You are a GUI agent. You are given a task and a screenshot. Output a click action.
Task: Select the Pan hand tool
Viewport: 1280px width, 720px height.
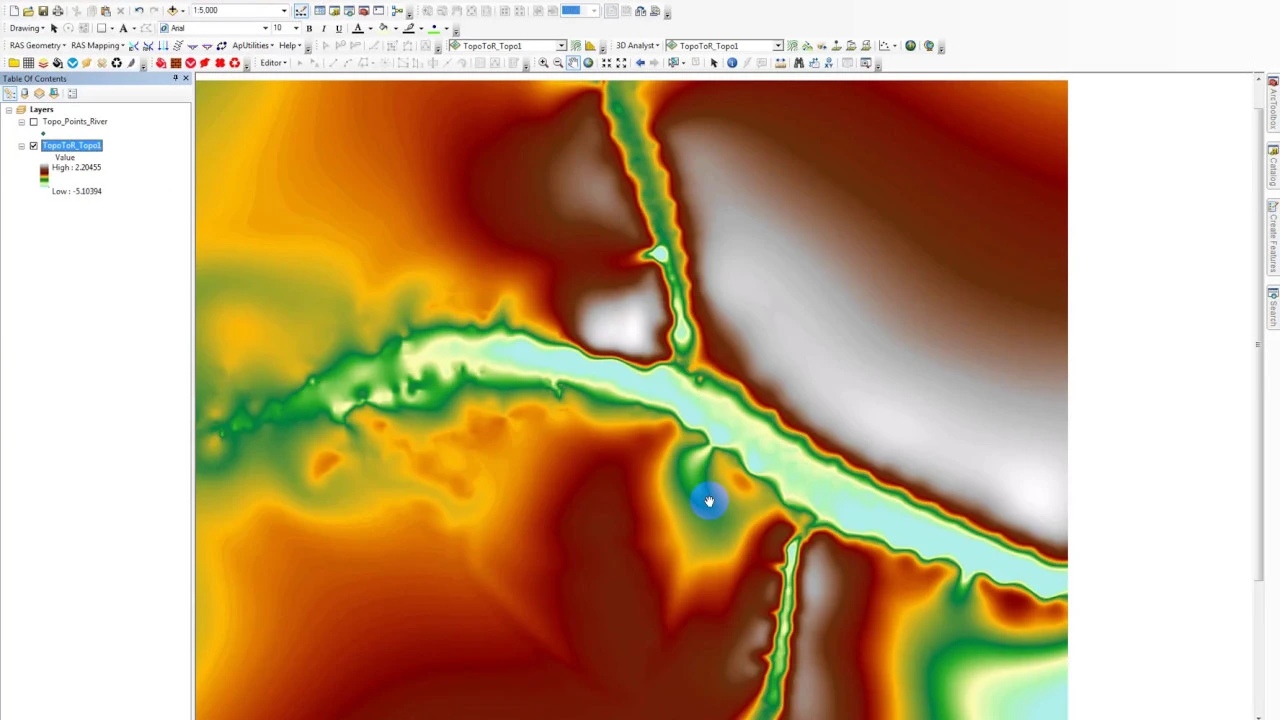coord(573,63)
